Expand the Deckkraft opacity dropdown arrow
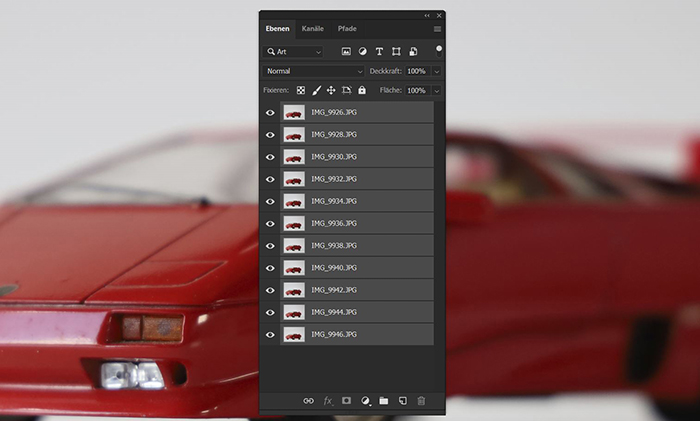This screenshot has width=700, height=421. (437, 71)
